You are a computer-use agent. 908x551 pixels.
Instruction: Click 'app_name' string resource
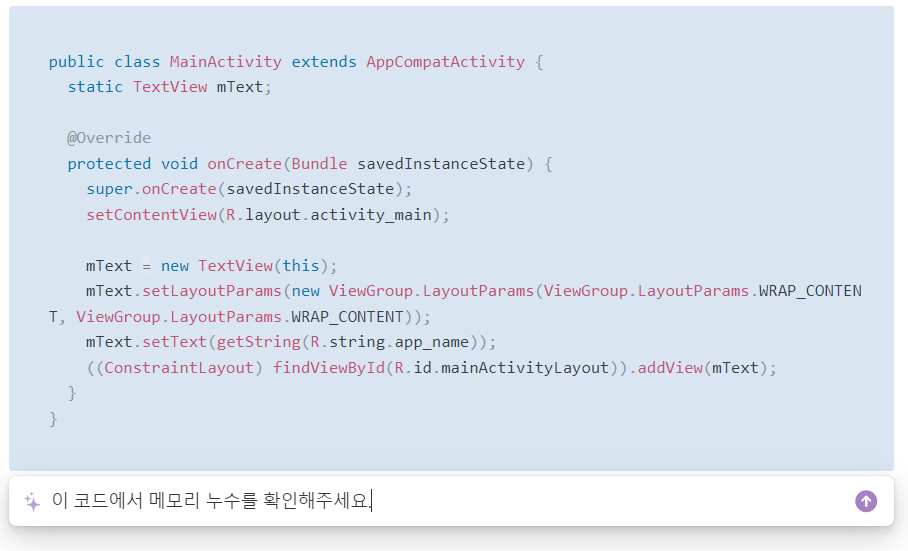click(x=432, y=343)
